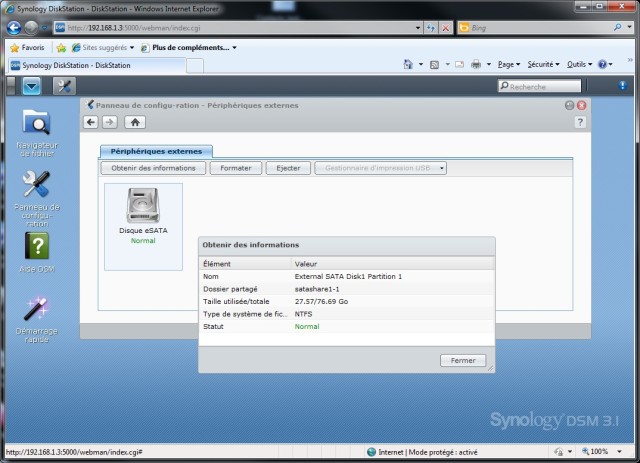This screenshot has width=640, height=463.
Task: Open Plus de compléments link
Action: click(x=189, y=48)
